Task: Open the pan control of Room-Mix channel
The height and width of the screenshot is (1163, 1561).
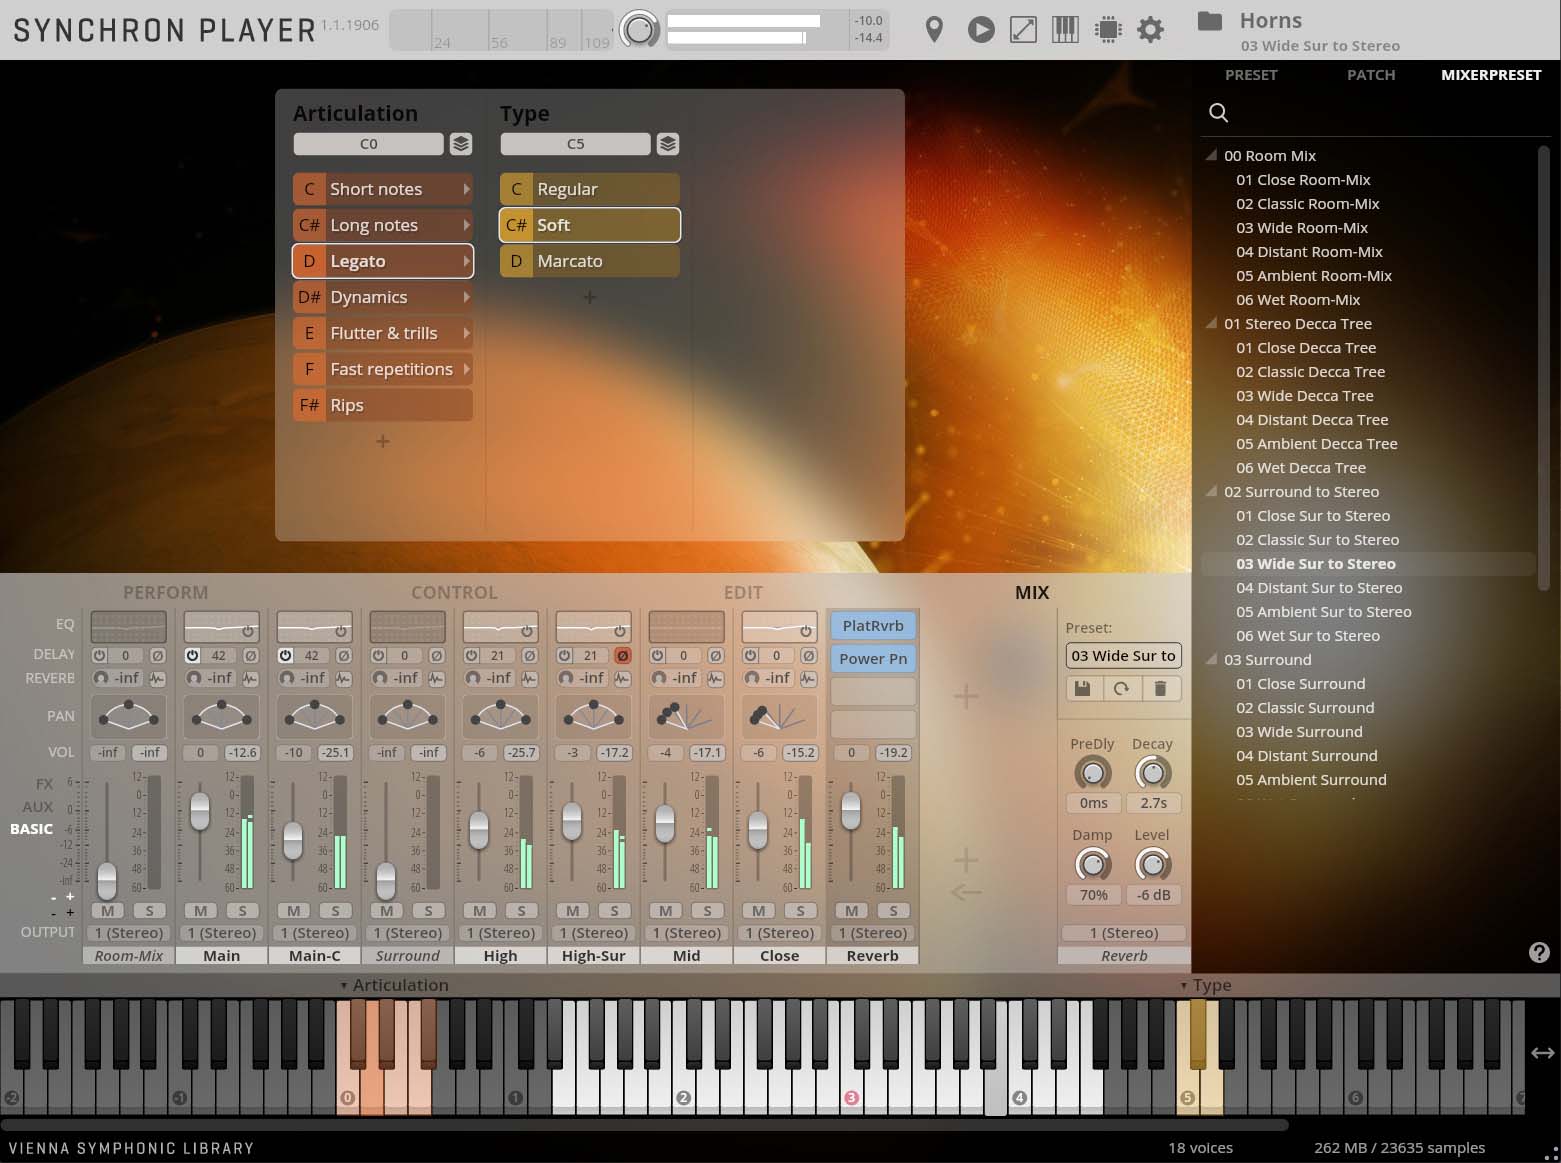Action: point(128,716)
